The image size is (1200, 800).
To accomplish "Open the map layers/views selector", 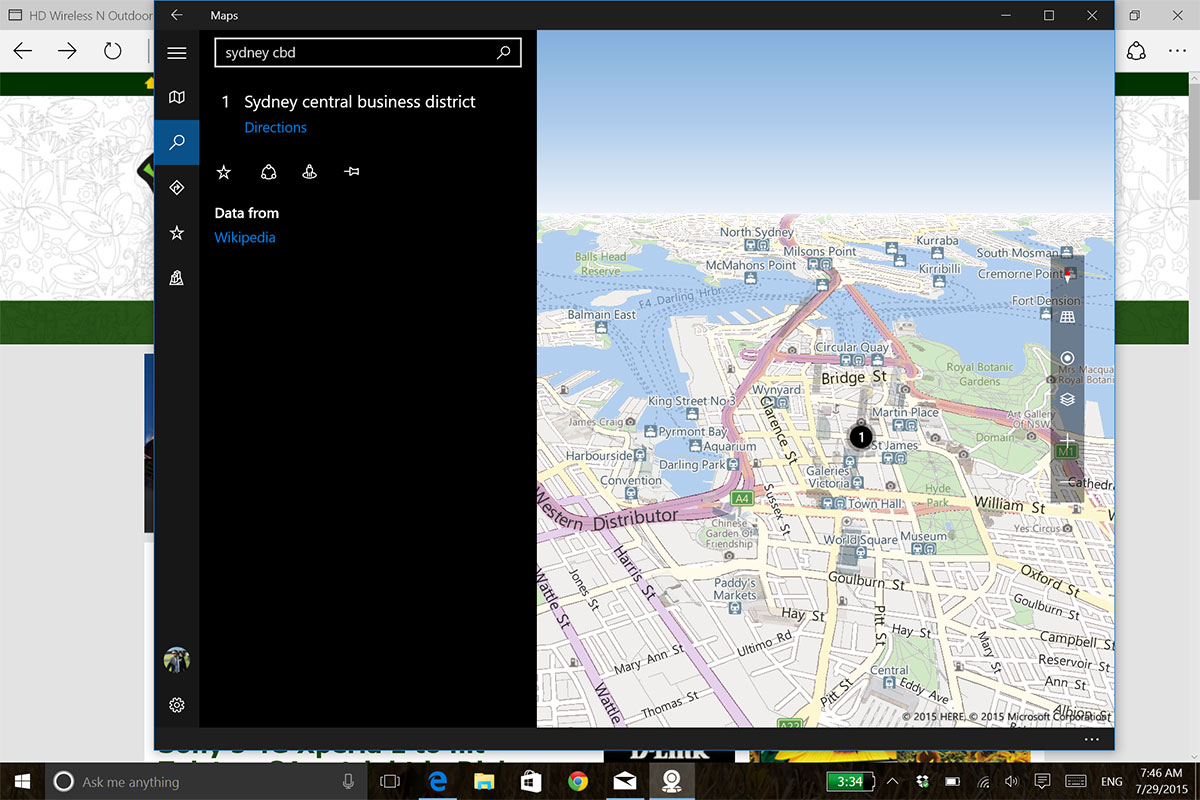I will (1067, 399).
